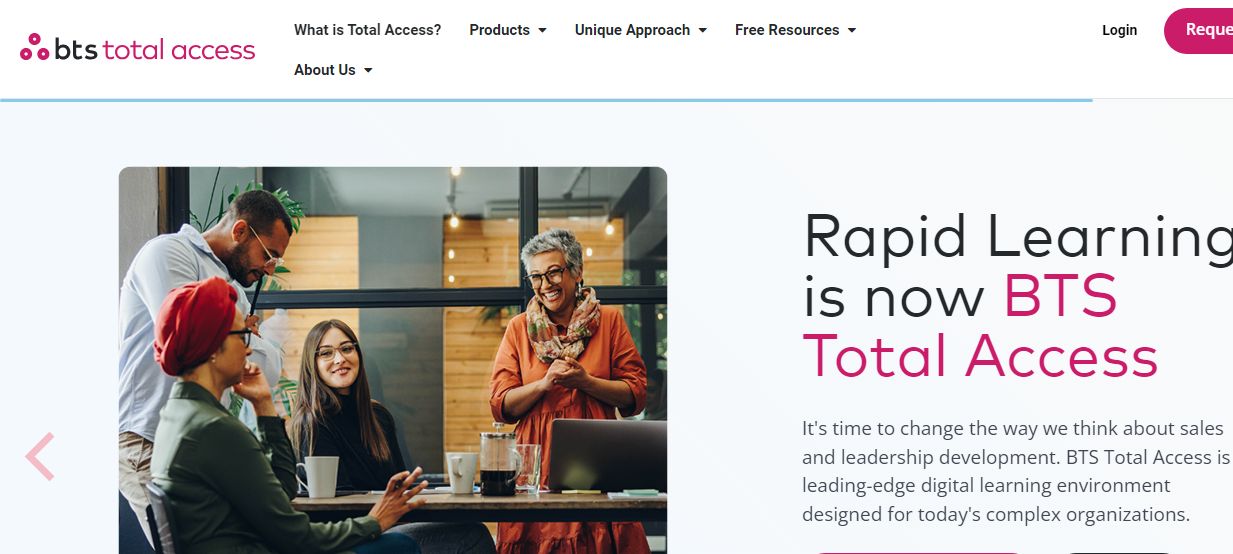This screenshot has height=554, width=1233.
Task: Click the pink Request button
Action: pos(1199,30)
